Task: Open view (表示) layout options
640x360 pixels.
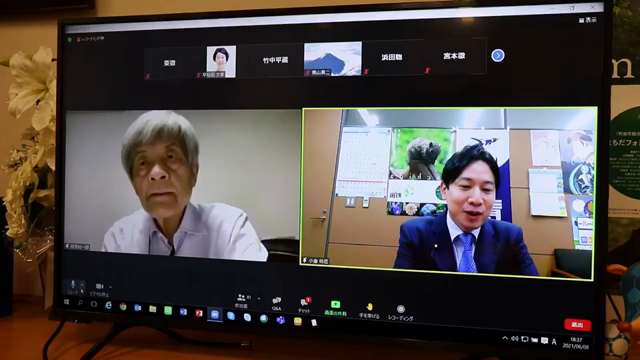Action: tap(588, 20)
